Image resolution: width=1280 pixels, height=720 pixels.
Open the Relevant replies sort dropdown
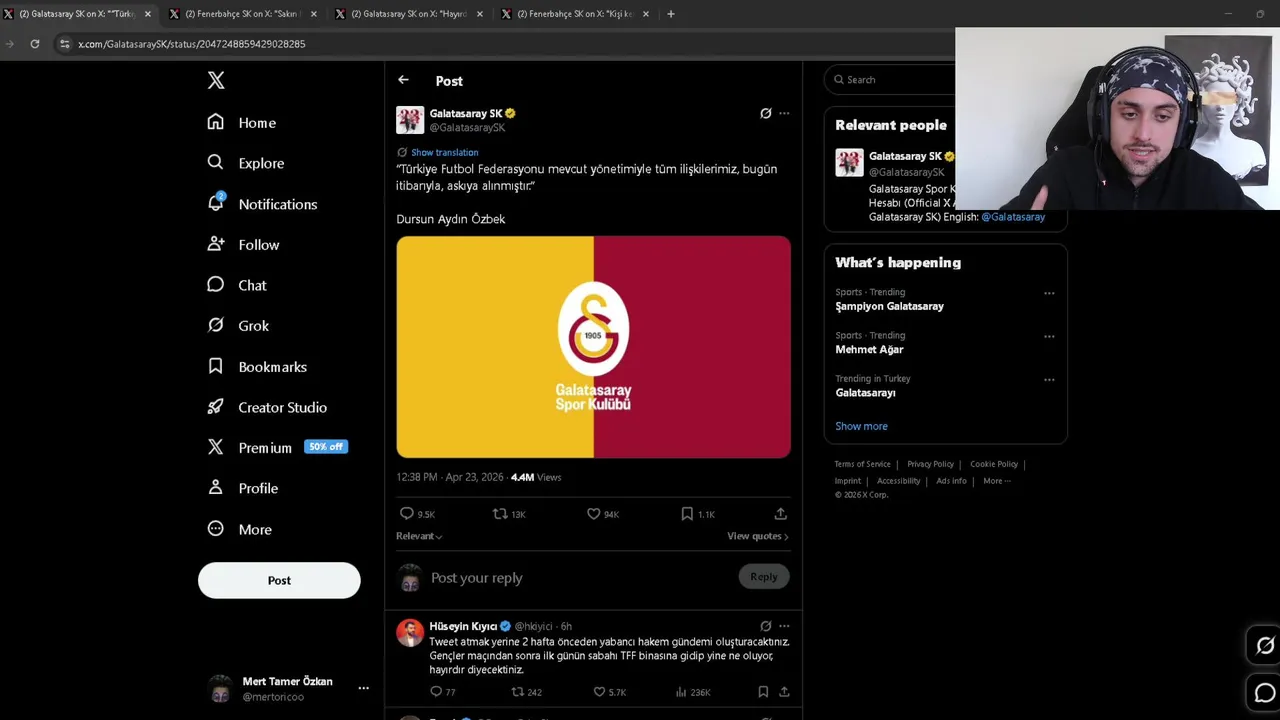419,536
